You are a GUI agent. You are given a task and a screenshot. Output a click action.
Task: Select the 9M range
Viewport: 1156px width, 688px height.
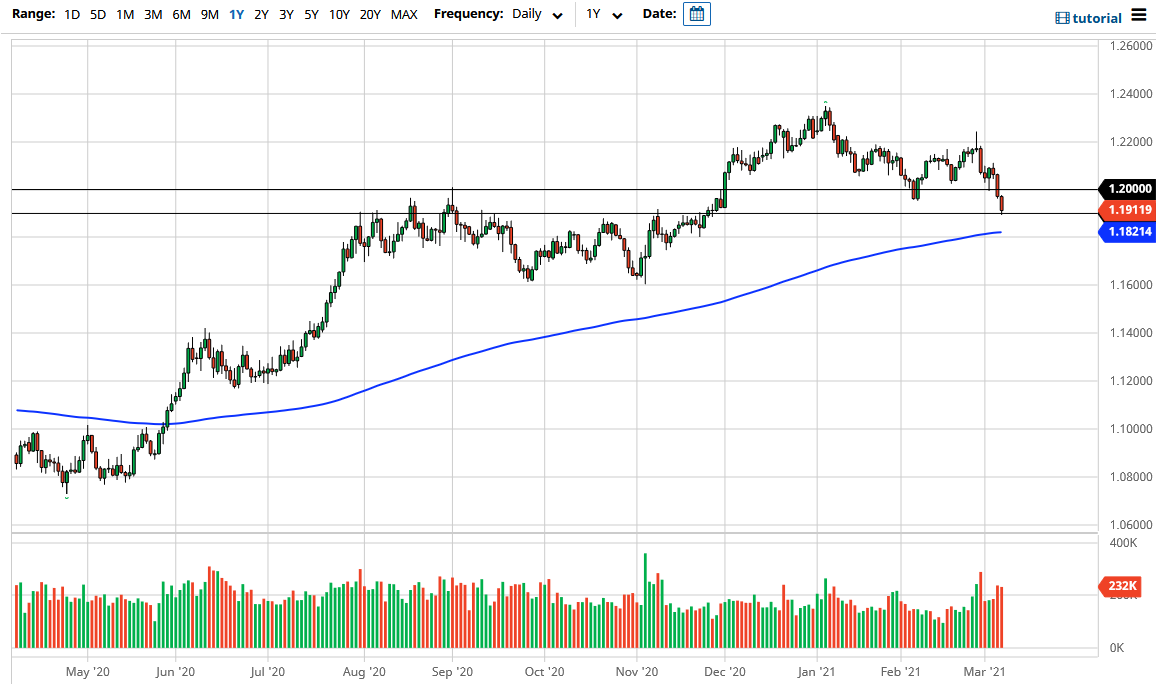(x=208, y=15)
